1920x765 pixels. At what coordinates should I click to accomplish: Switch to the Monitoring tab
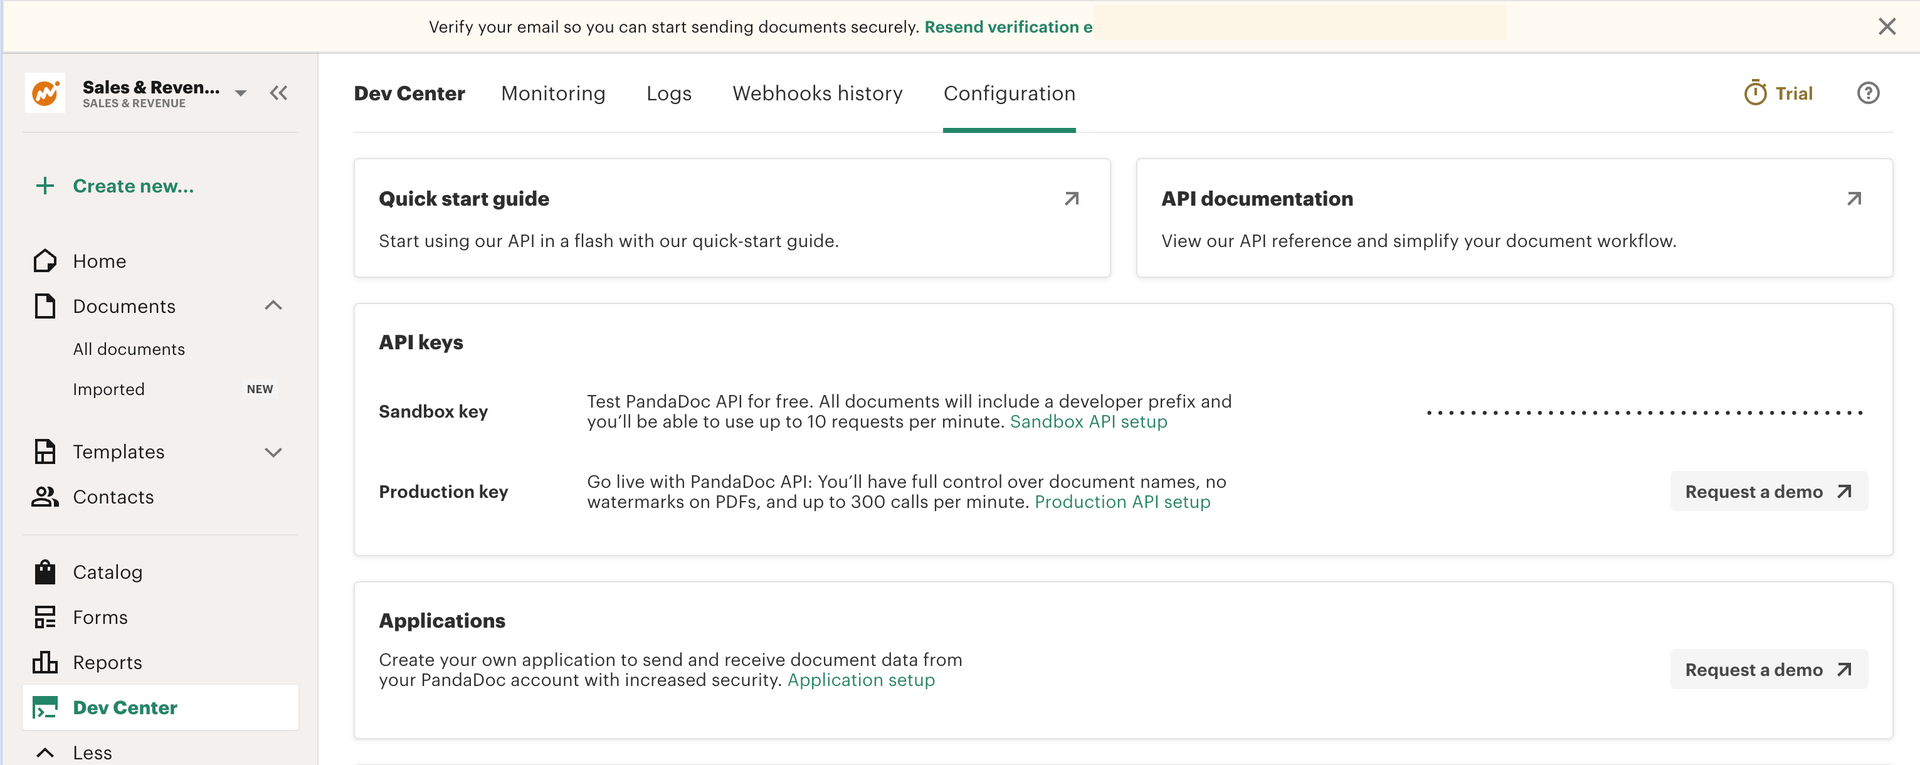(x=553, y=93)
